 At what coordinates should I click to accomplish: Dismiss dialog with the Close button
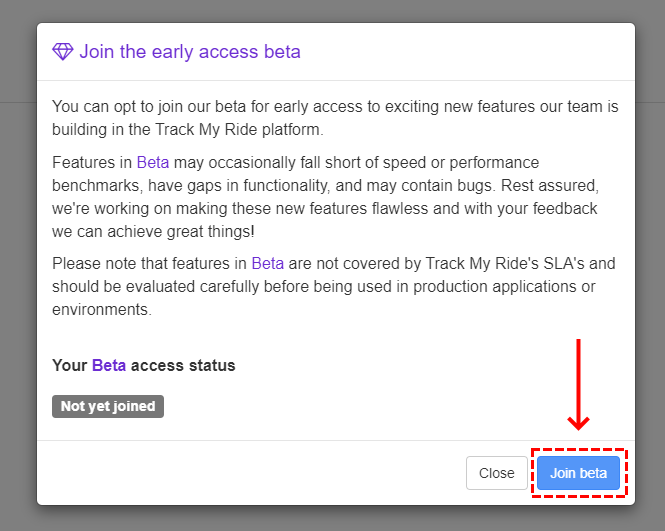click(497, 473)
